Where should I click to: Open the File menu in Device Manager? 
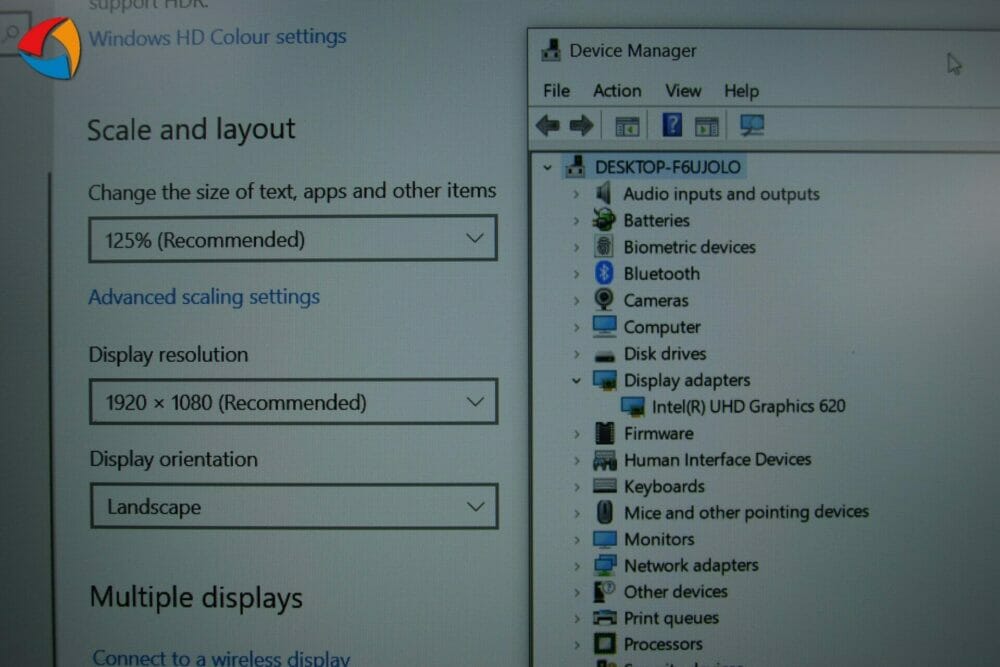click(556, 91)
